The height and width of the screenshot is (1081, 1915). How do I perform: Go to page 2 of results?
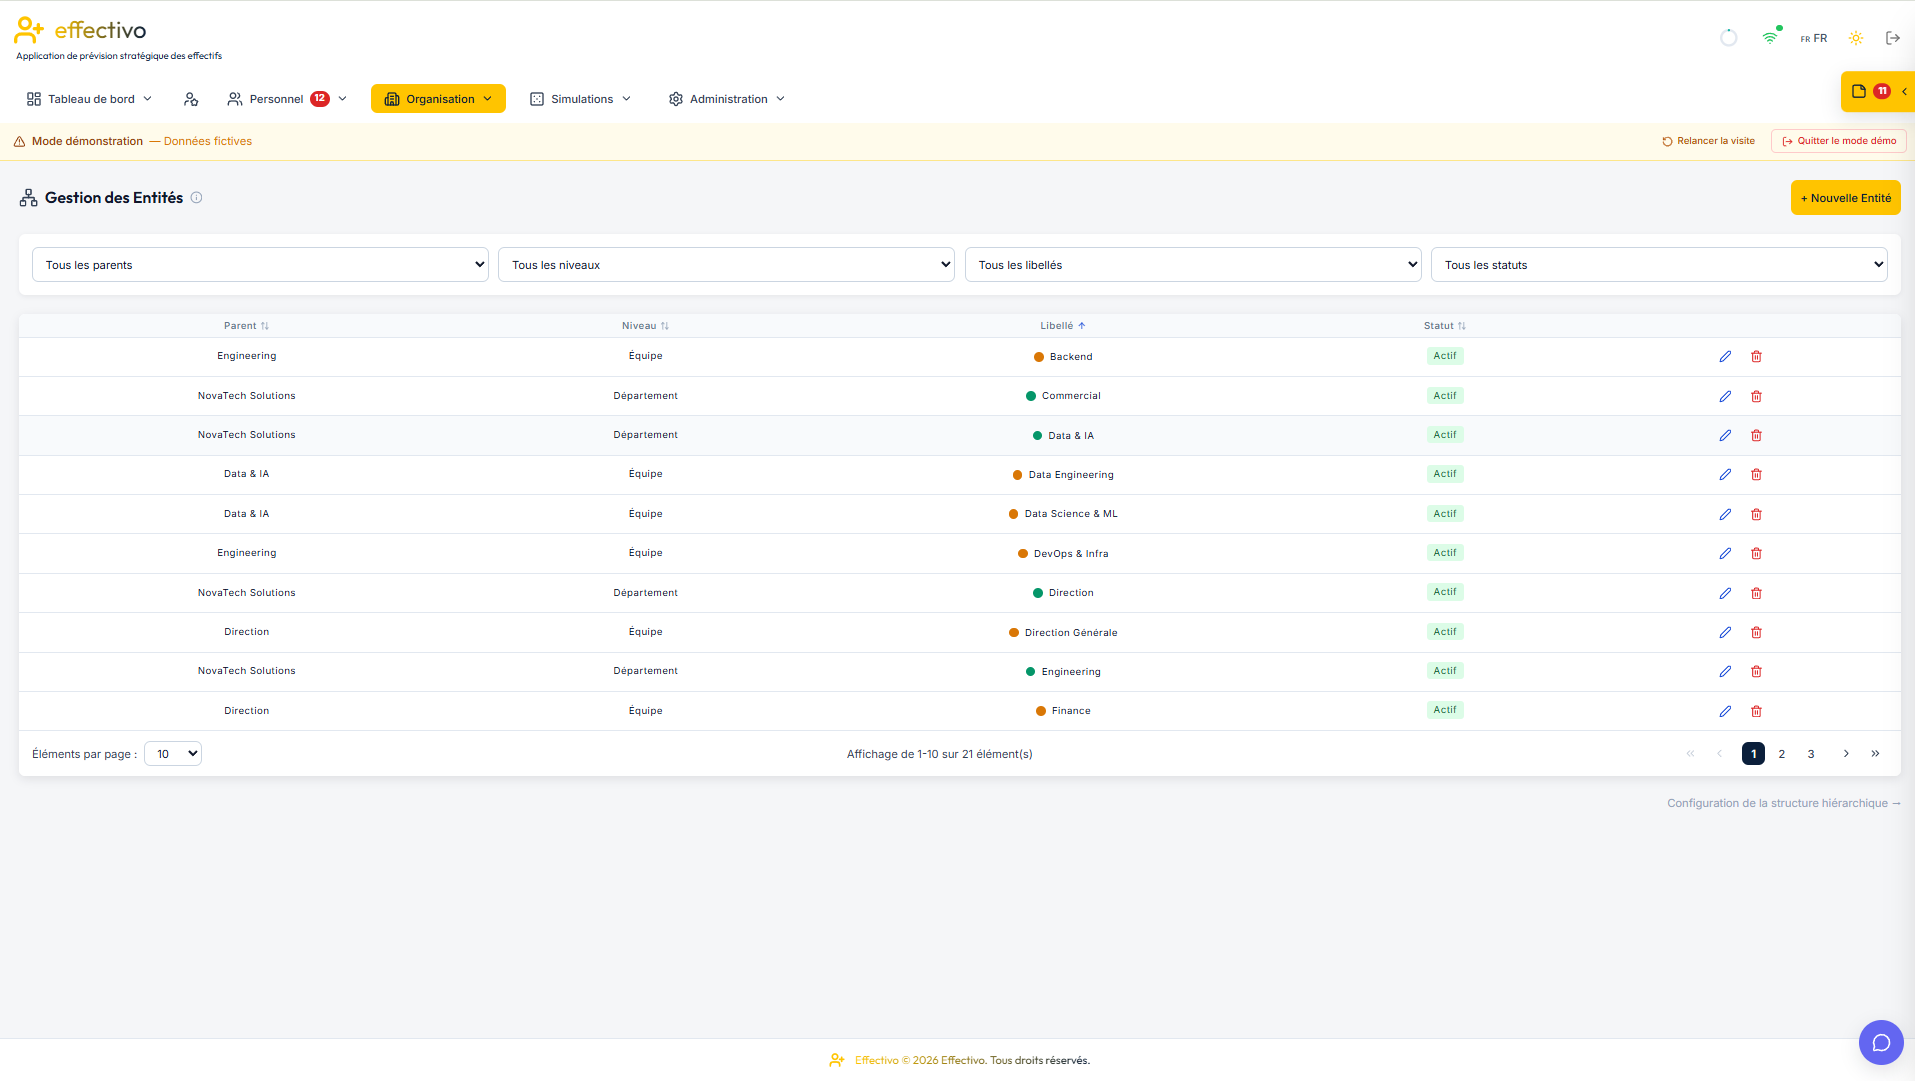click(x=1782, y=754)
